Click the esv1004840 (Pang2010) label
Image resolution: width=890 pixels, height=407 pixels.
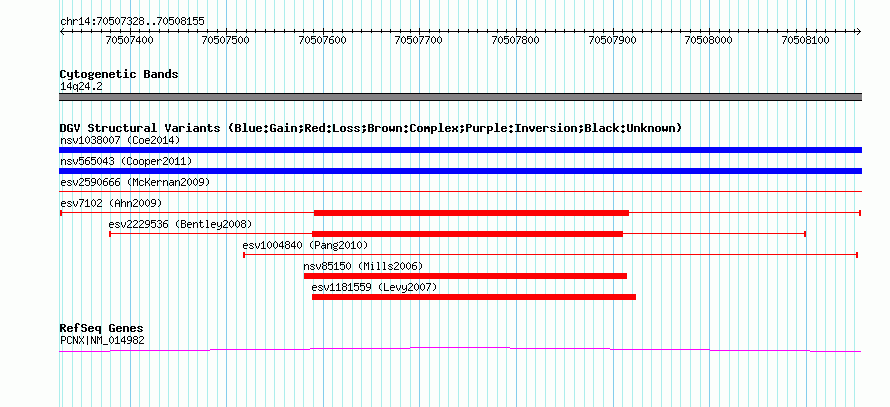pyautogui.click(x=305, y=245)
